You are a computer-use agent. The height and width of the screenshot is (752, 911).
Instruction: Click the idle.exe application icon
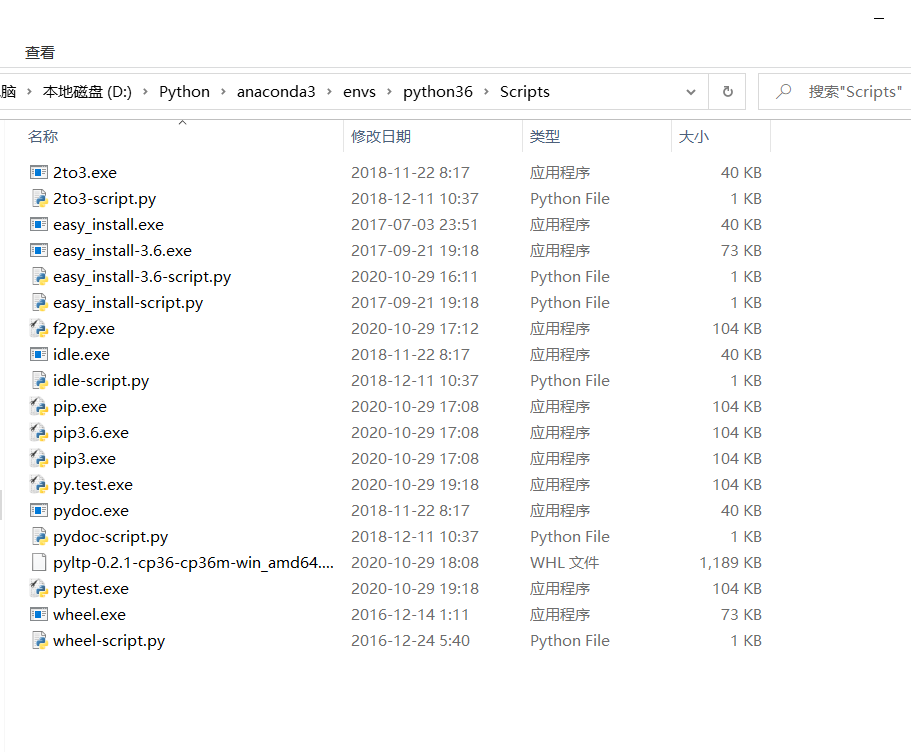[39, 354]
